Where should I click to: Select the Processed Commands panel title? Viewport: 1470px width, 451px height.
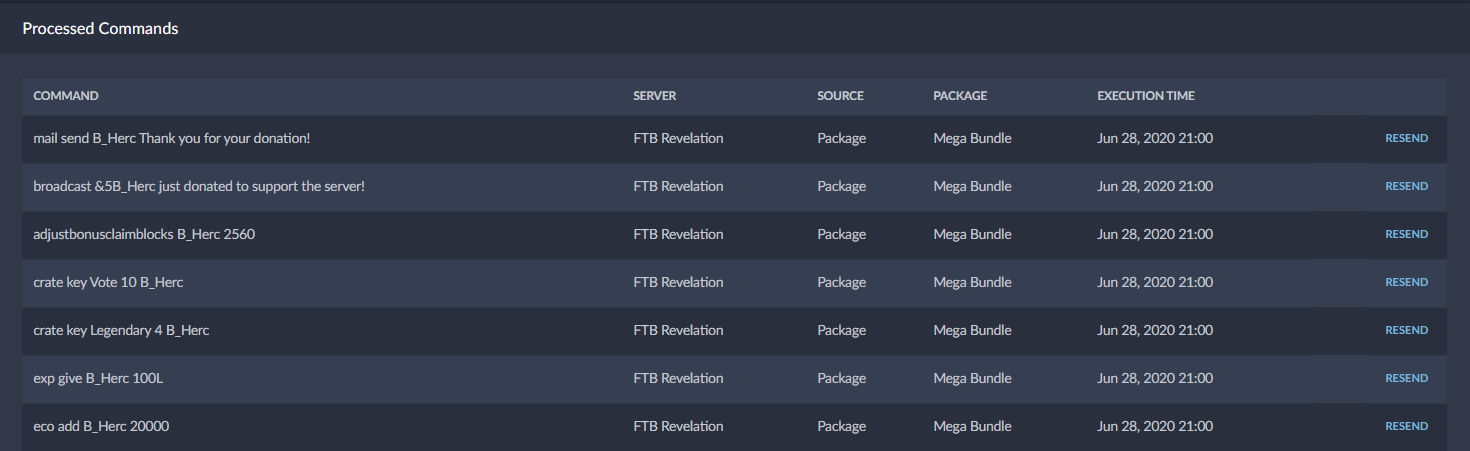100,28
